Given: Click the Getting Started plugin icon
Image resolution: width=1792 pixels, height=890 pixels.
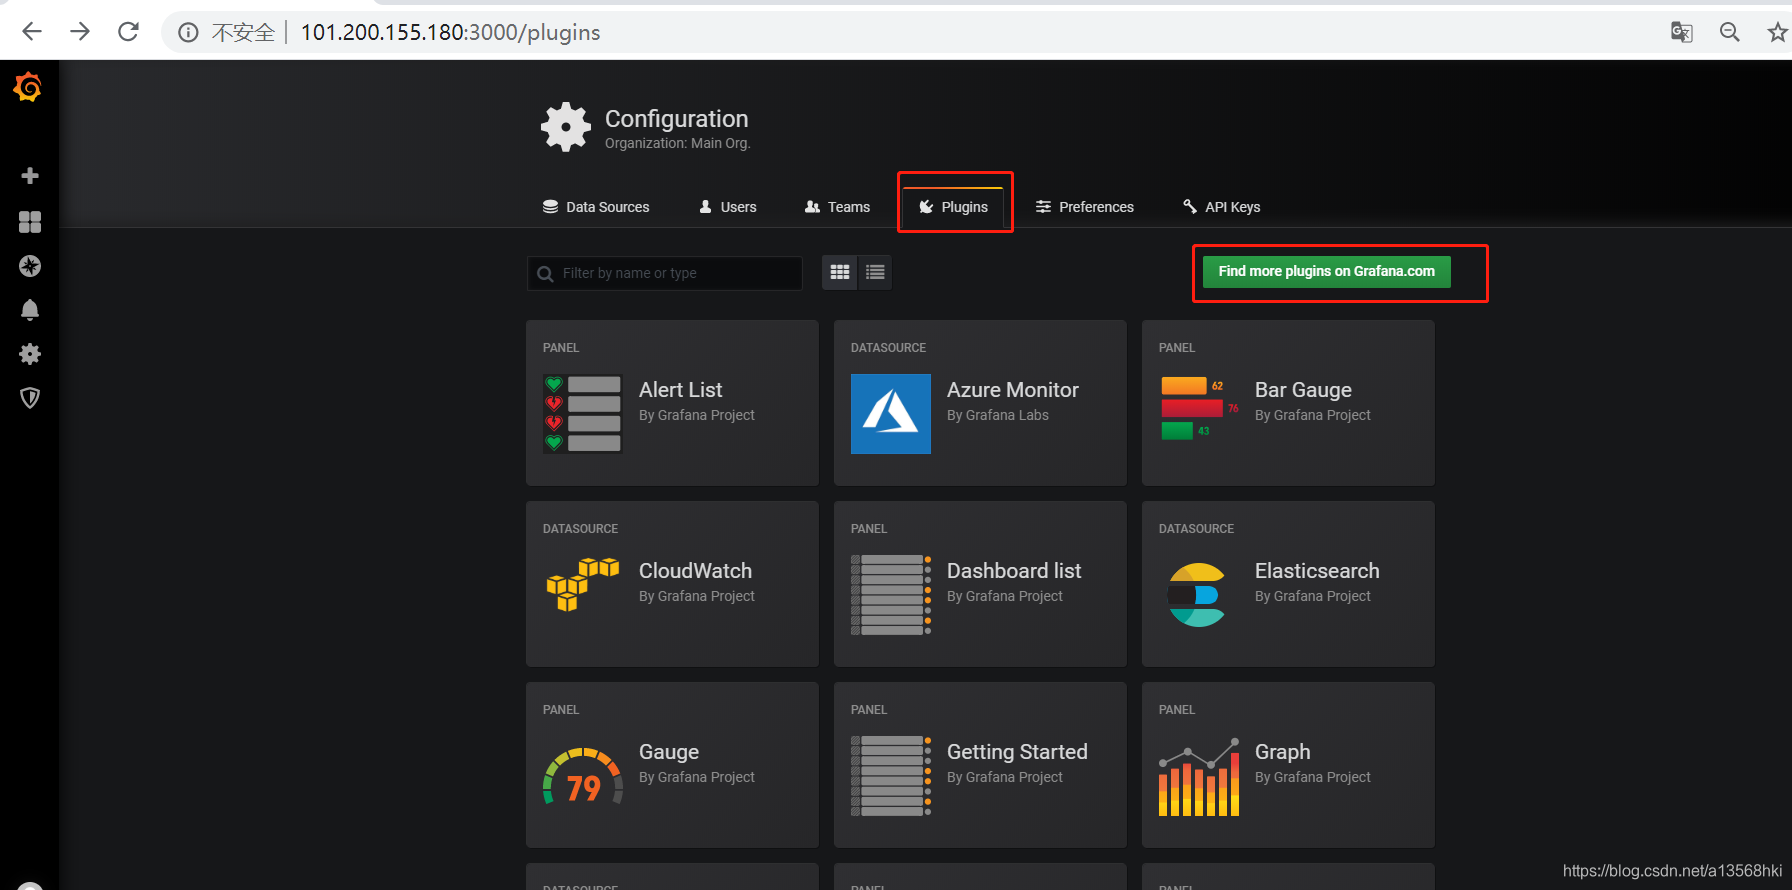Looking at the screenshot, I should pyautogui.click(x=891, y=776).
